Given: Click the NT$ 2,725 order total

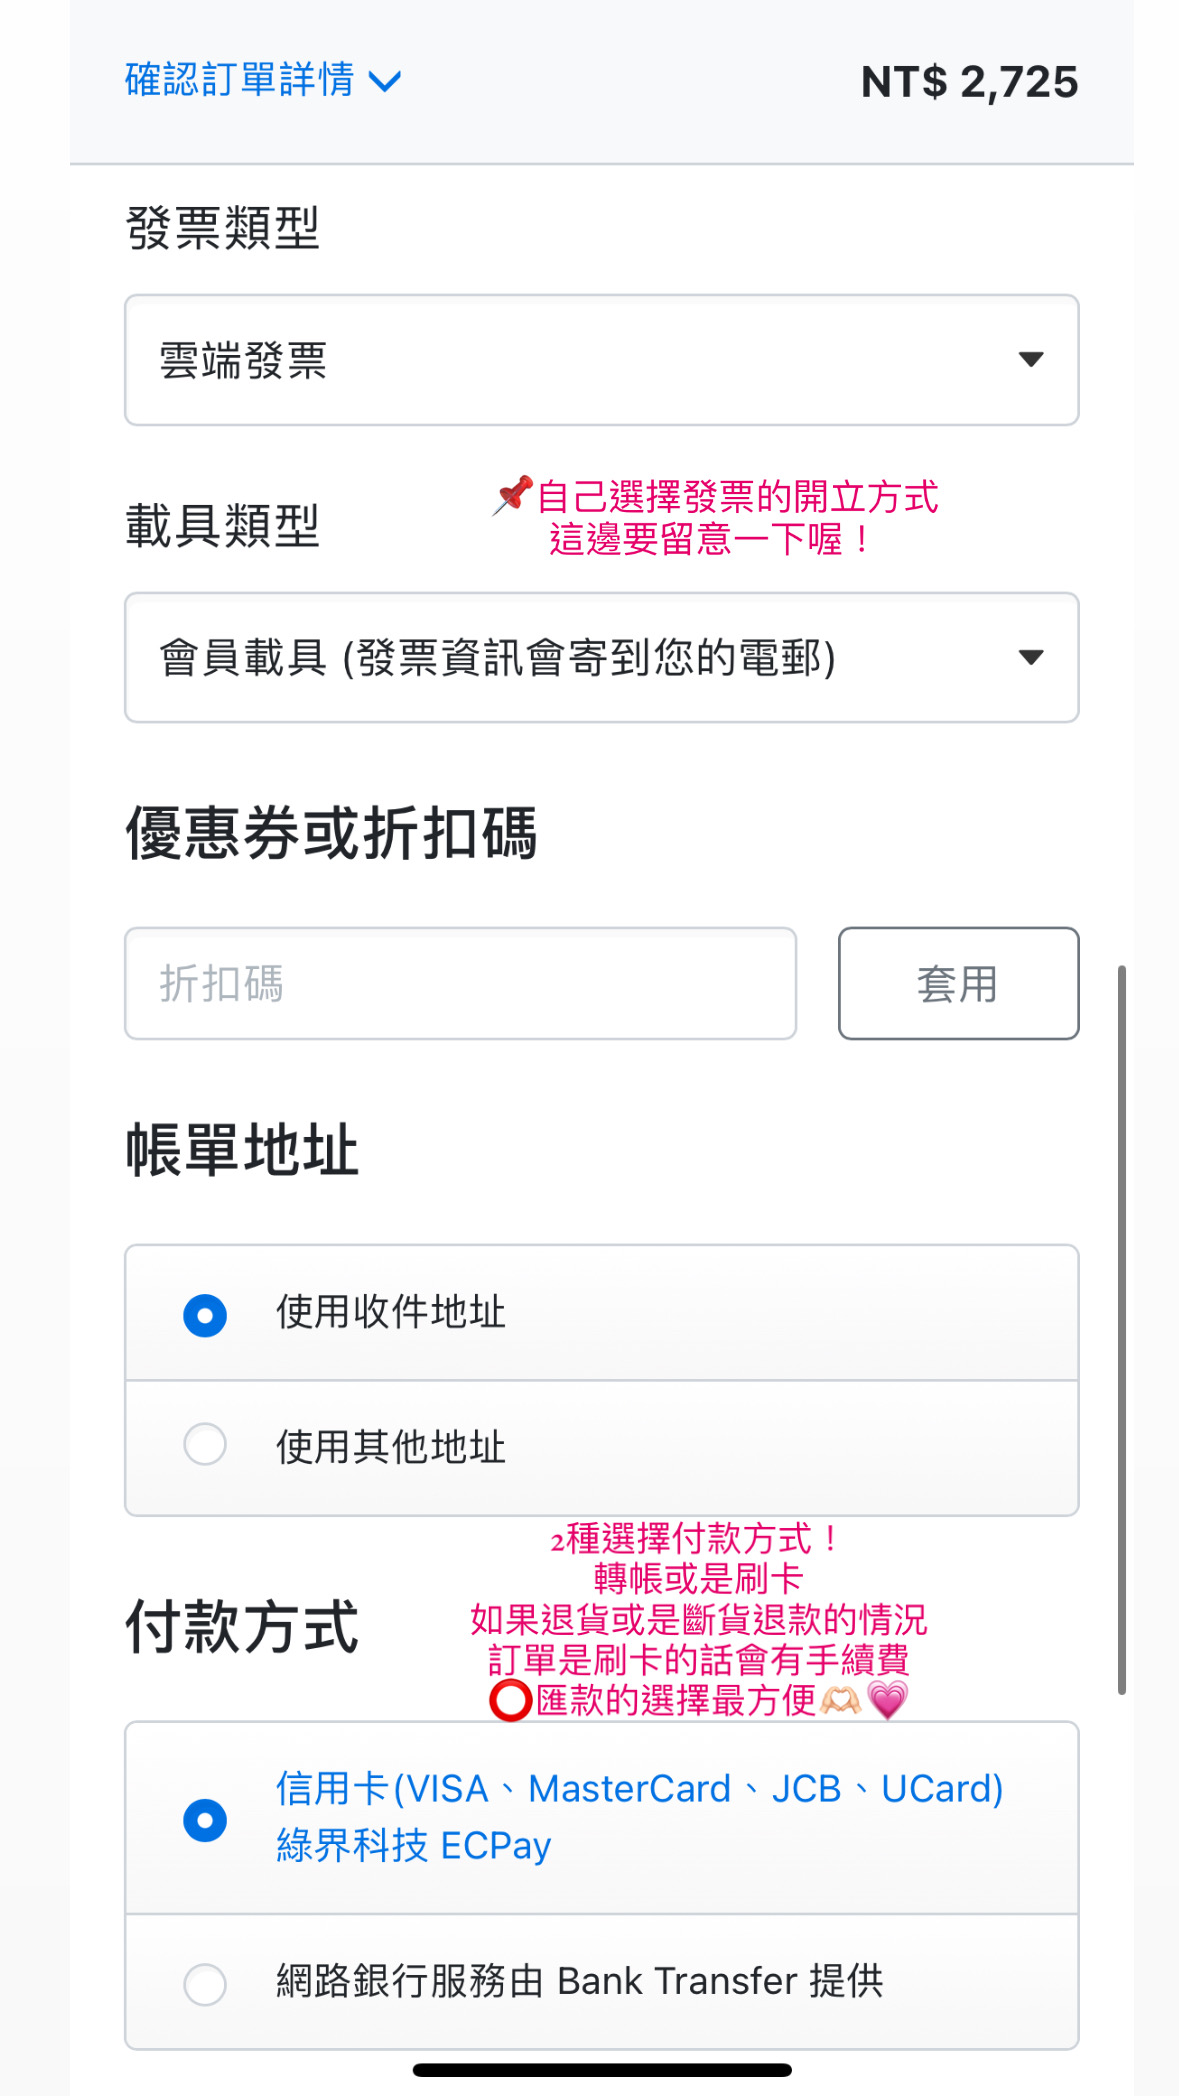Looking at the screenshot, I should pos(969,82).
